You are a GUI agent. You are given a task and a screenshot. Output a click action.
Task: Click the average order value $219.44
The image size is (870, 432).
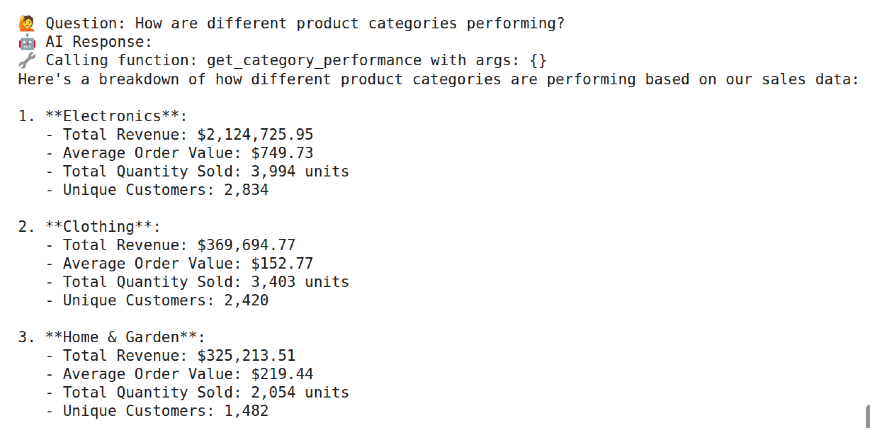point(282,374)
